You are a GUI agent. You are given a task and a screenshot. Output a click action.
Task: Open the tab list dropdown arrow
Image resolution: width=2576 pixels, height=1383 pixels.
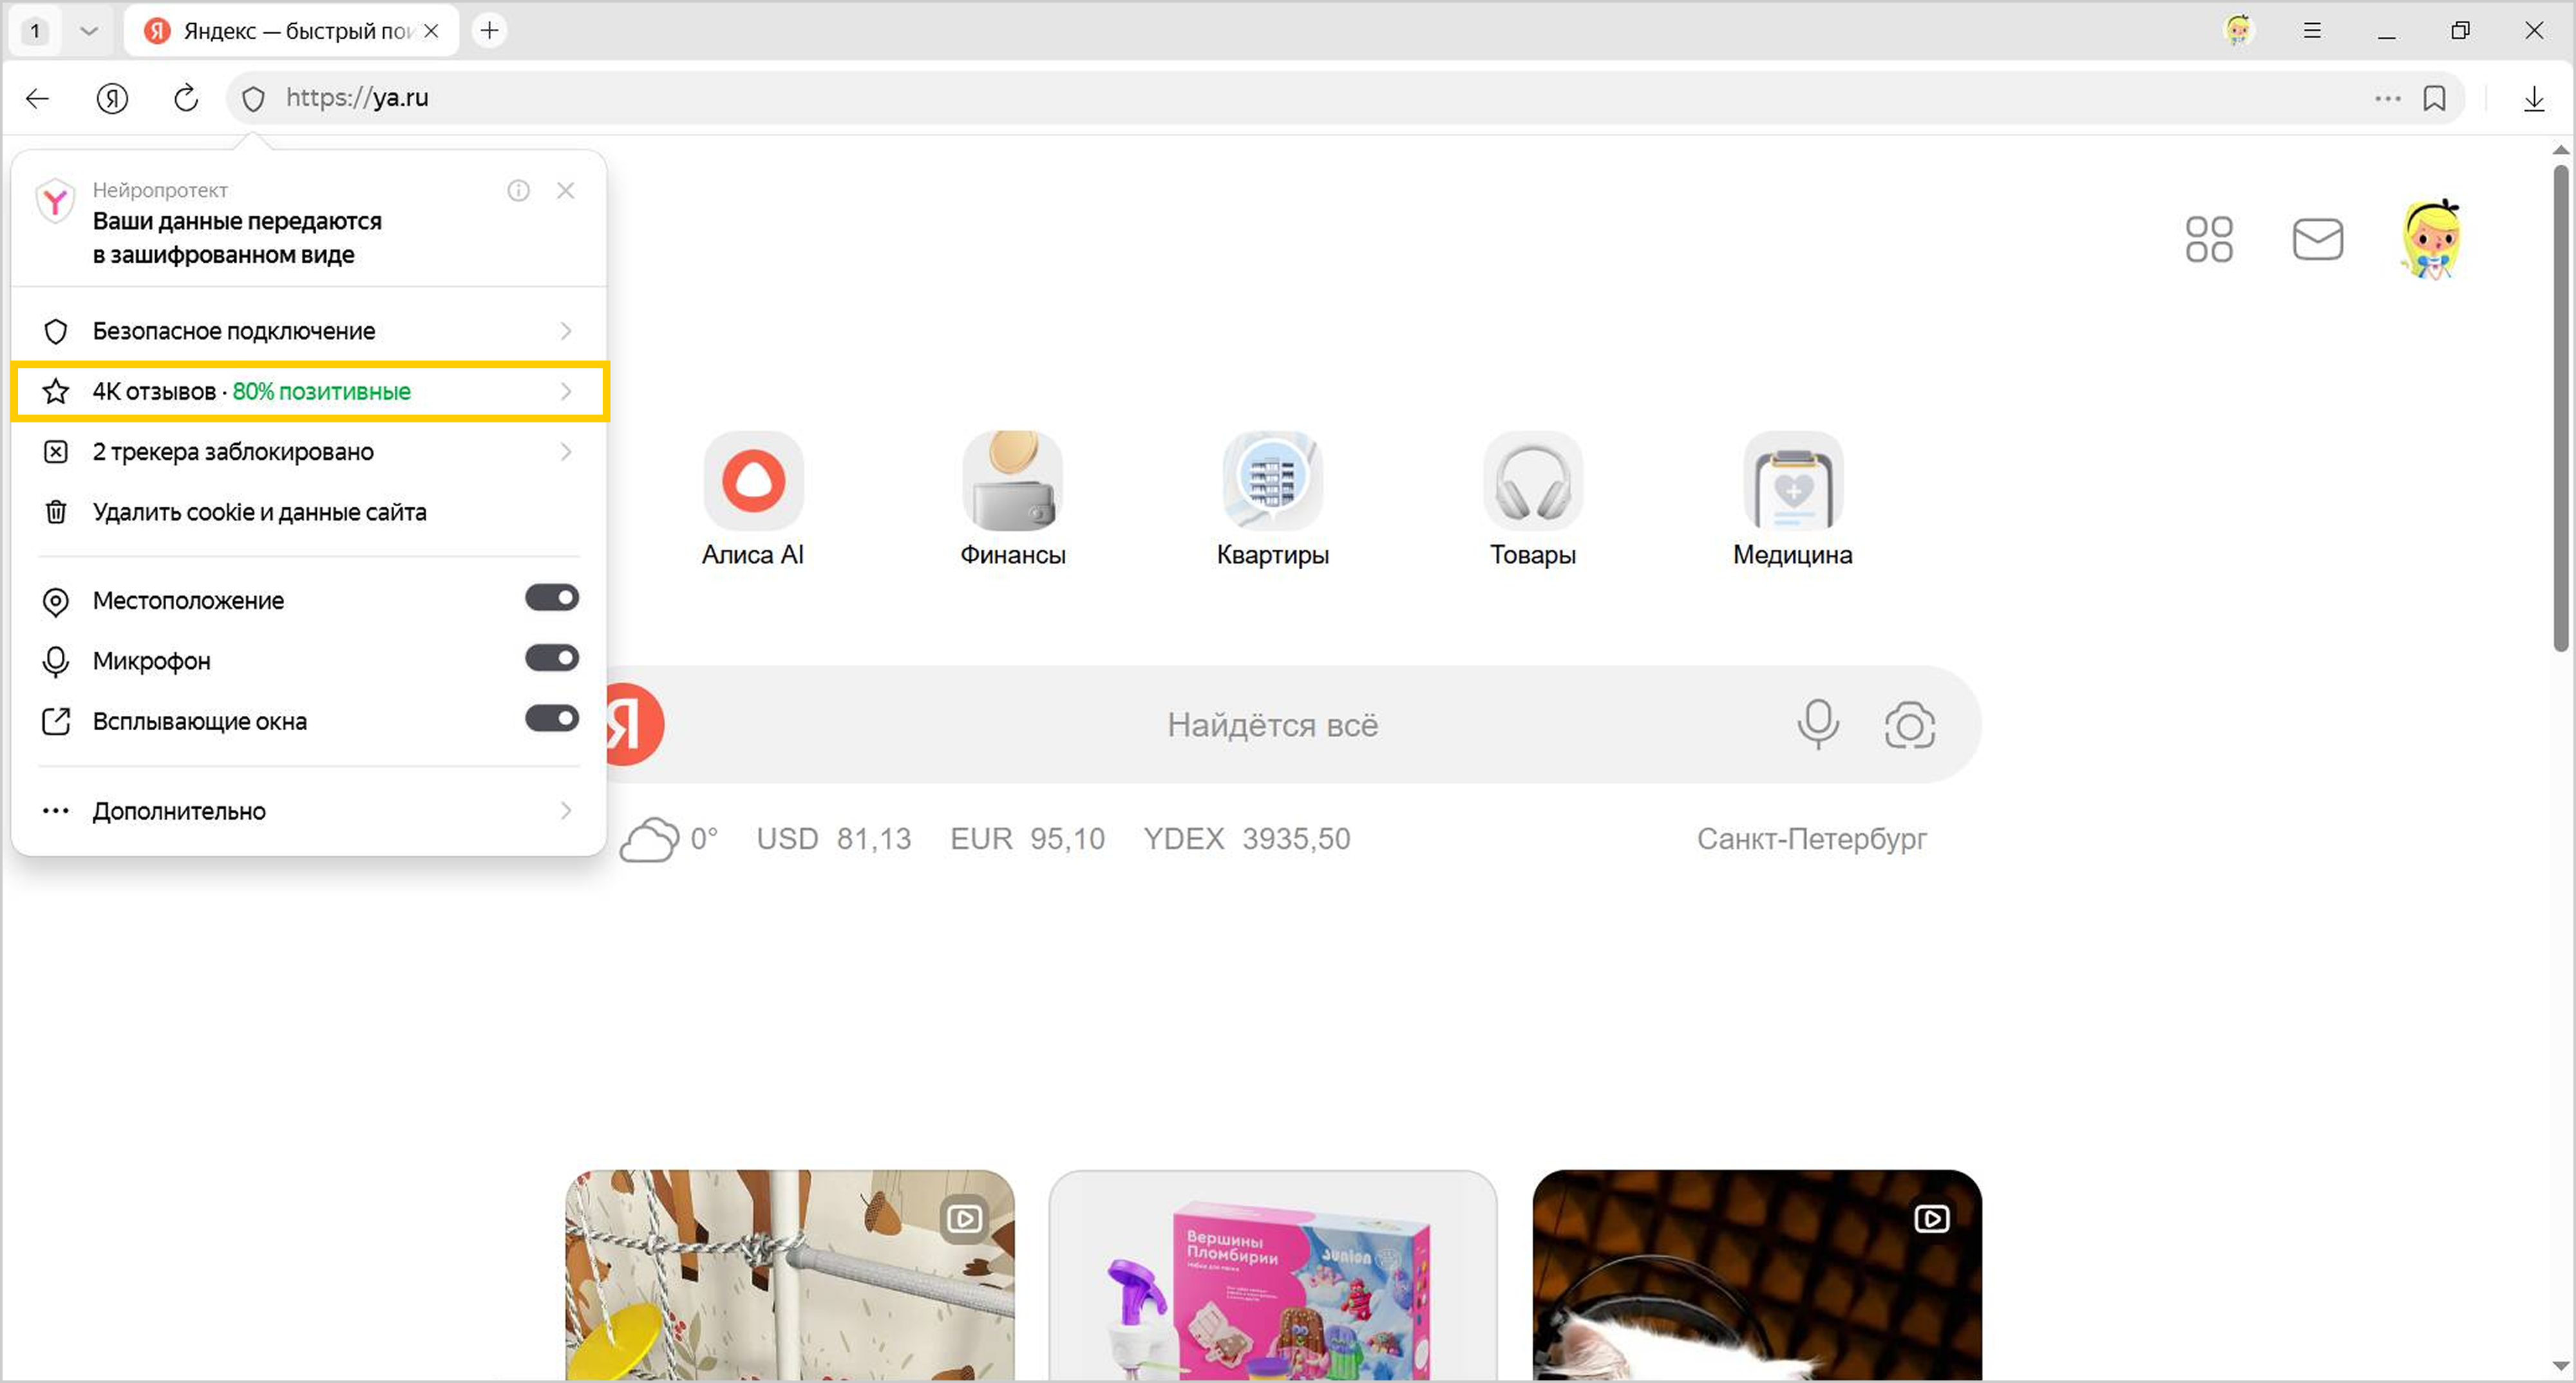[89, 30]
